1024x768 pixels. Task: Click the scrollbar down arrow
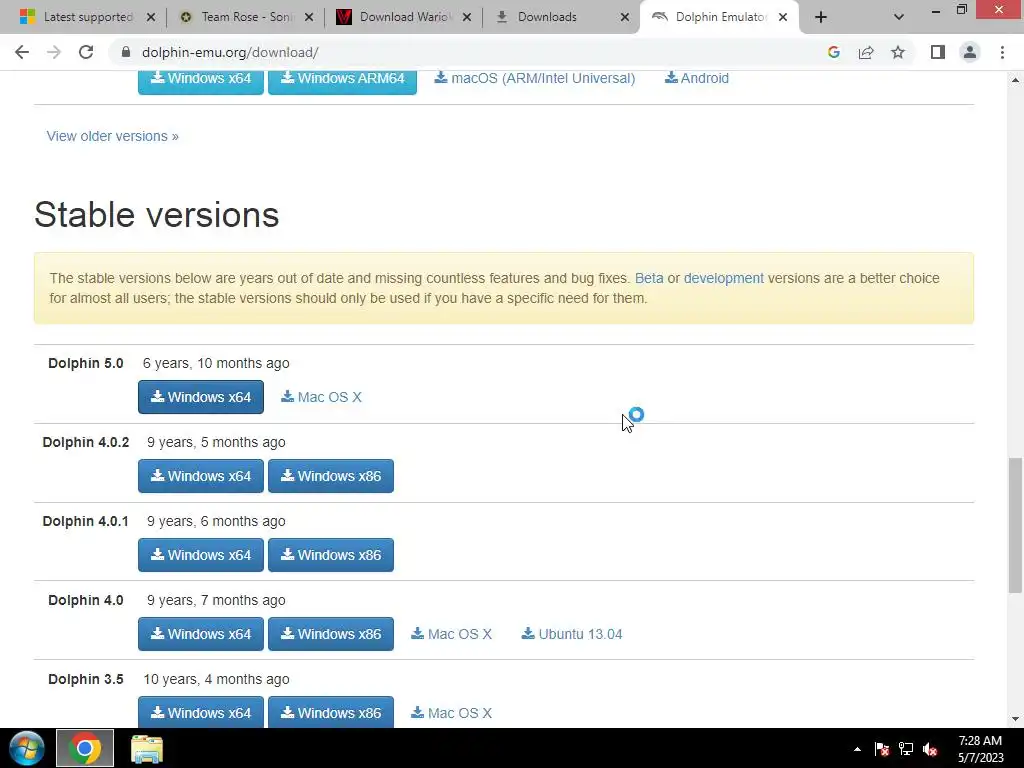[x=1015, y=719]
